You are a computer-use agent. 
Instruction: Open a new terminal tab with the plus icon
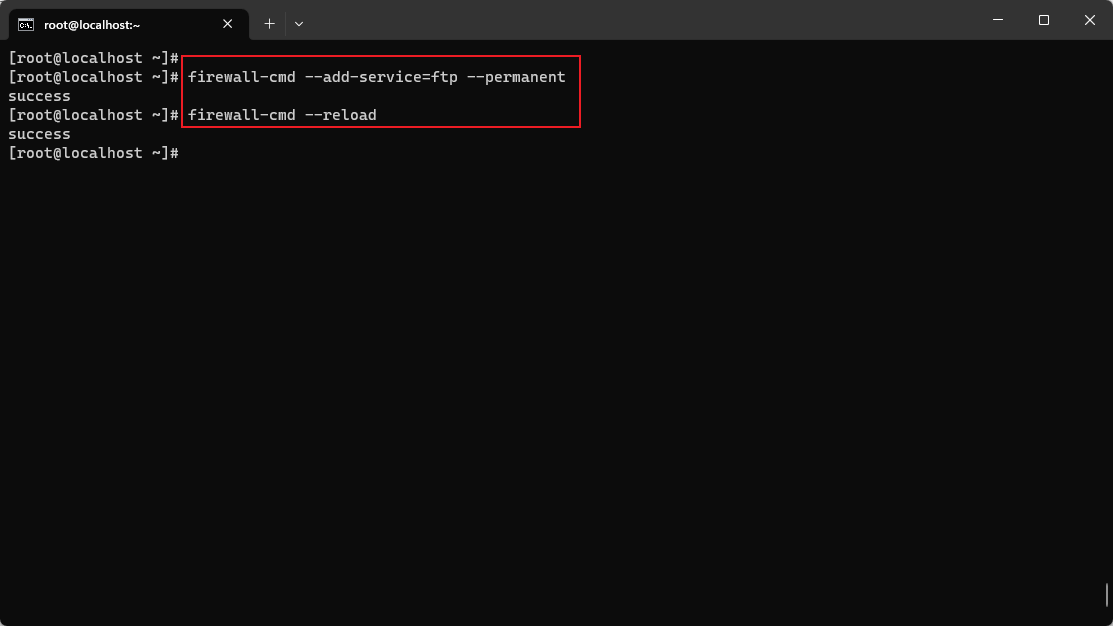268,23
